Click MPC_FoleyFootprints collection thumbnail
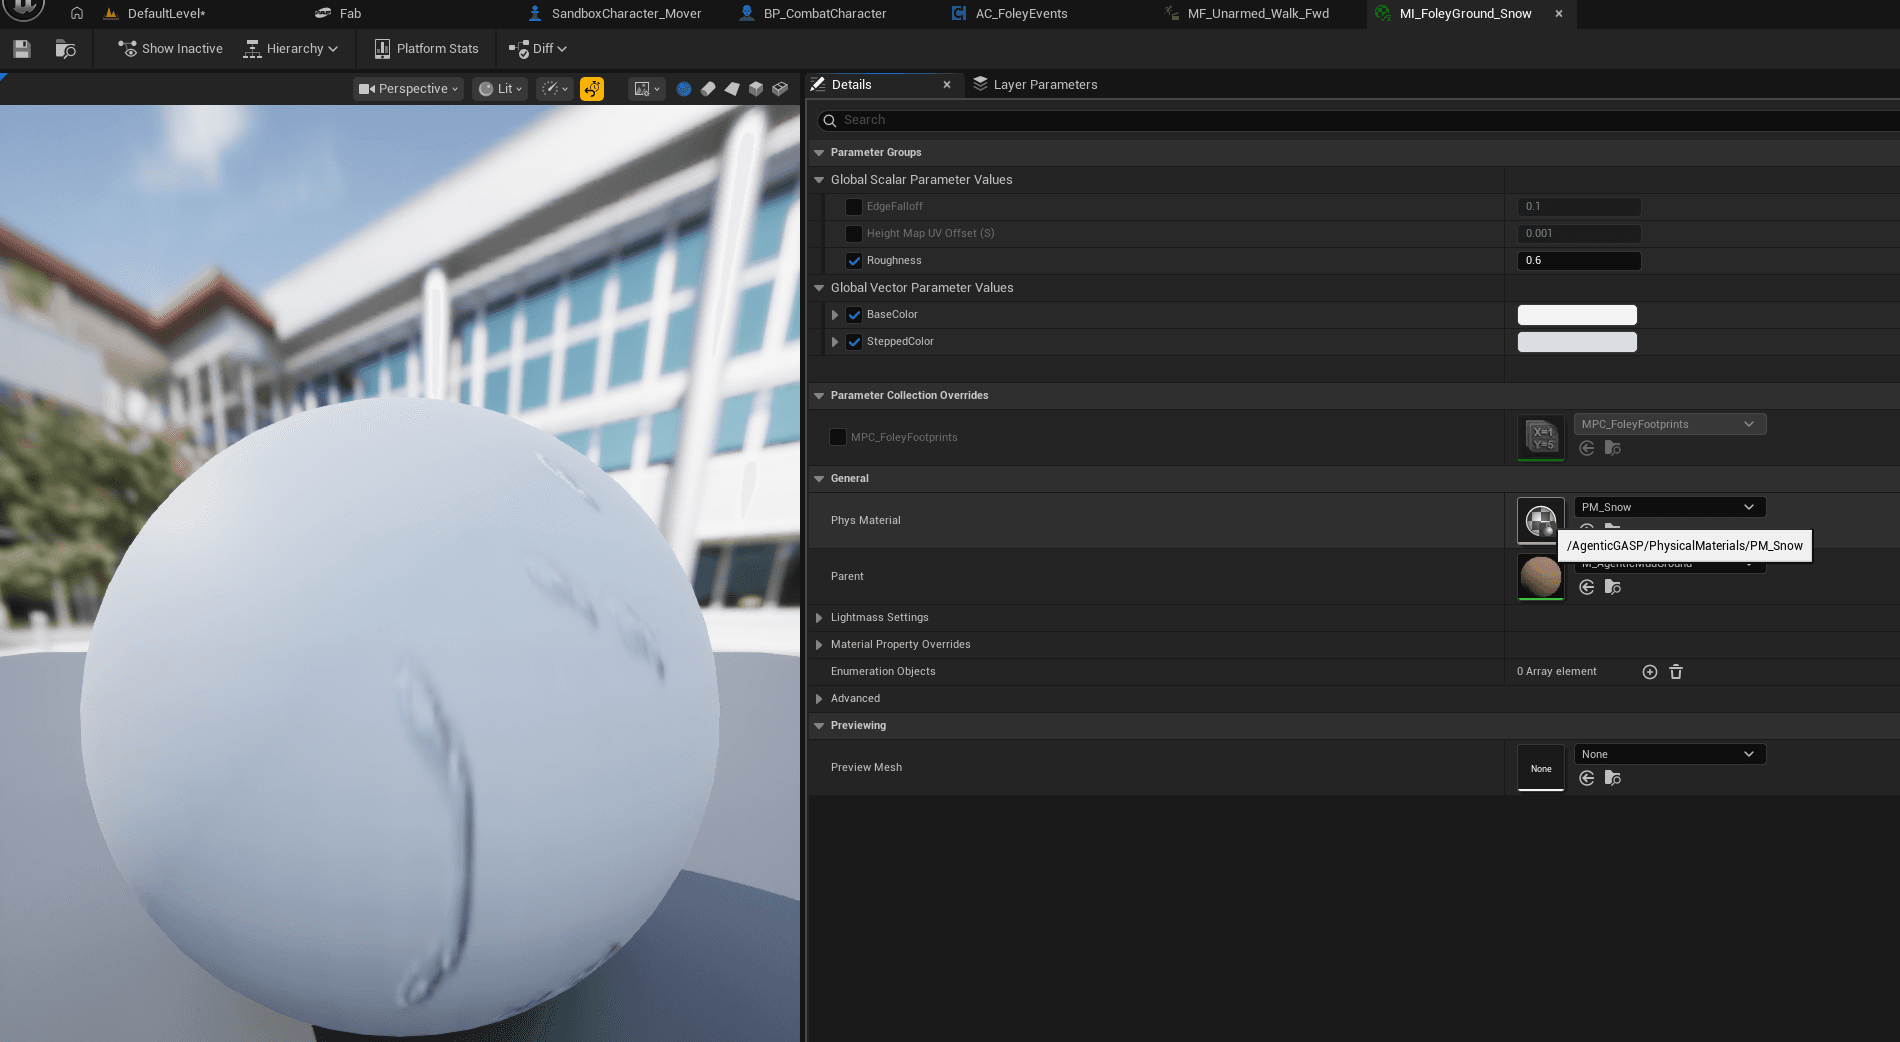The image size is (1900, 1042). click(1541, 438)
